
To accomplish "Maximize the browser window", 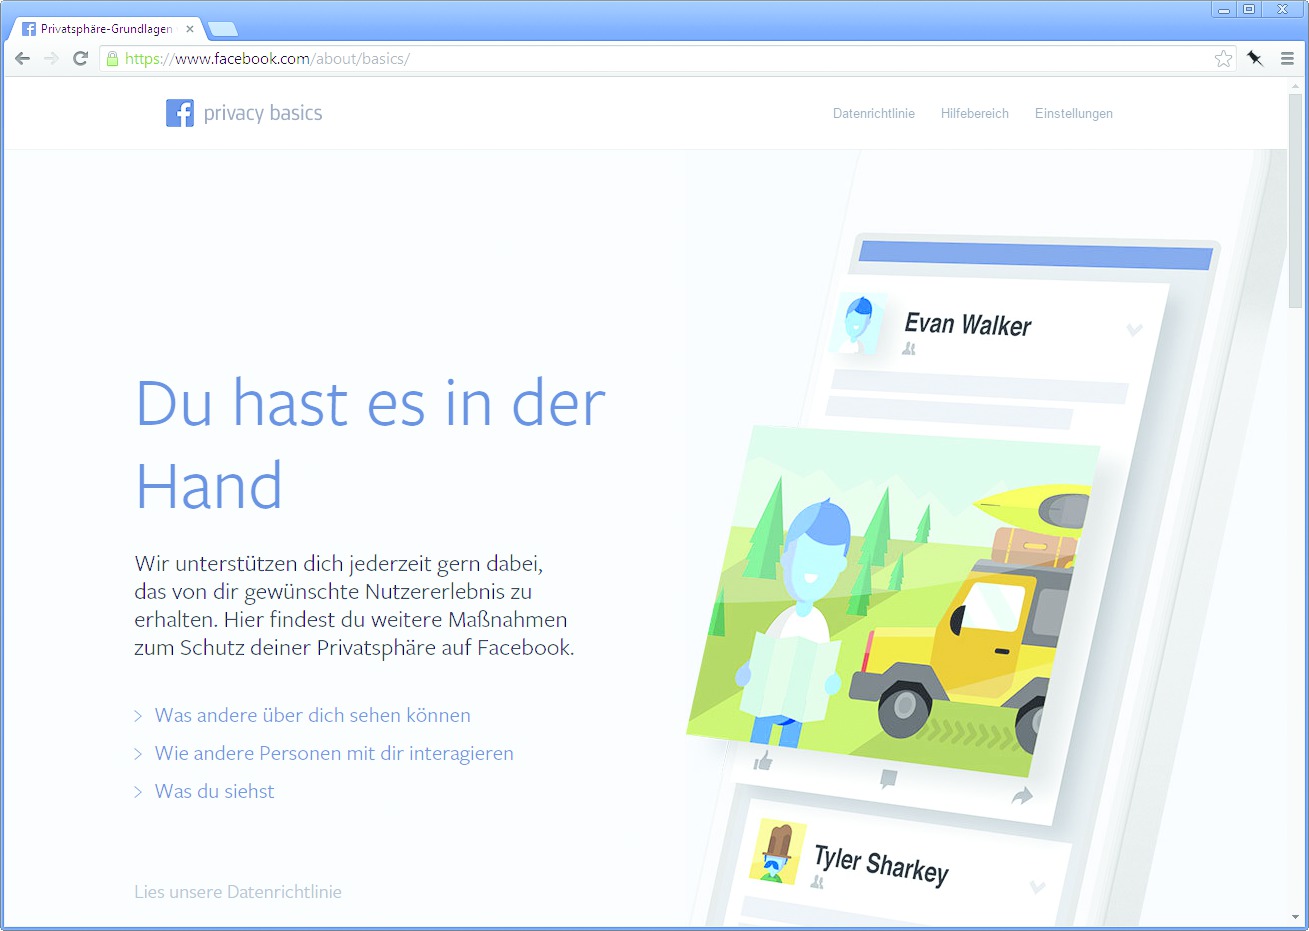I will pyautogui.click(x=1249, y=9).
